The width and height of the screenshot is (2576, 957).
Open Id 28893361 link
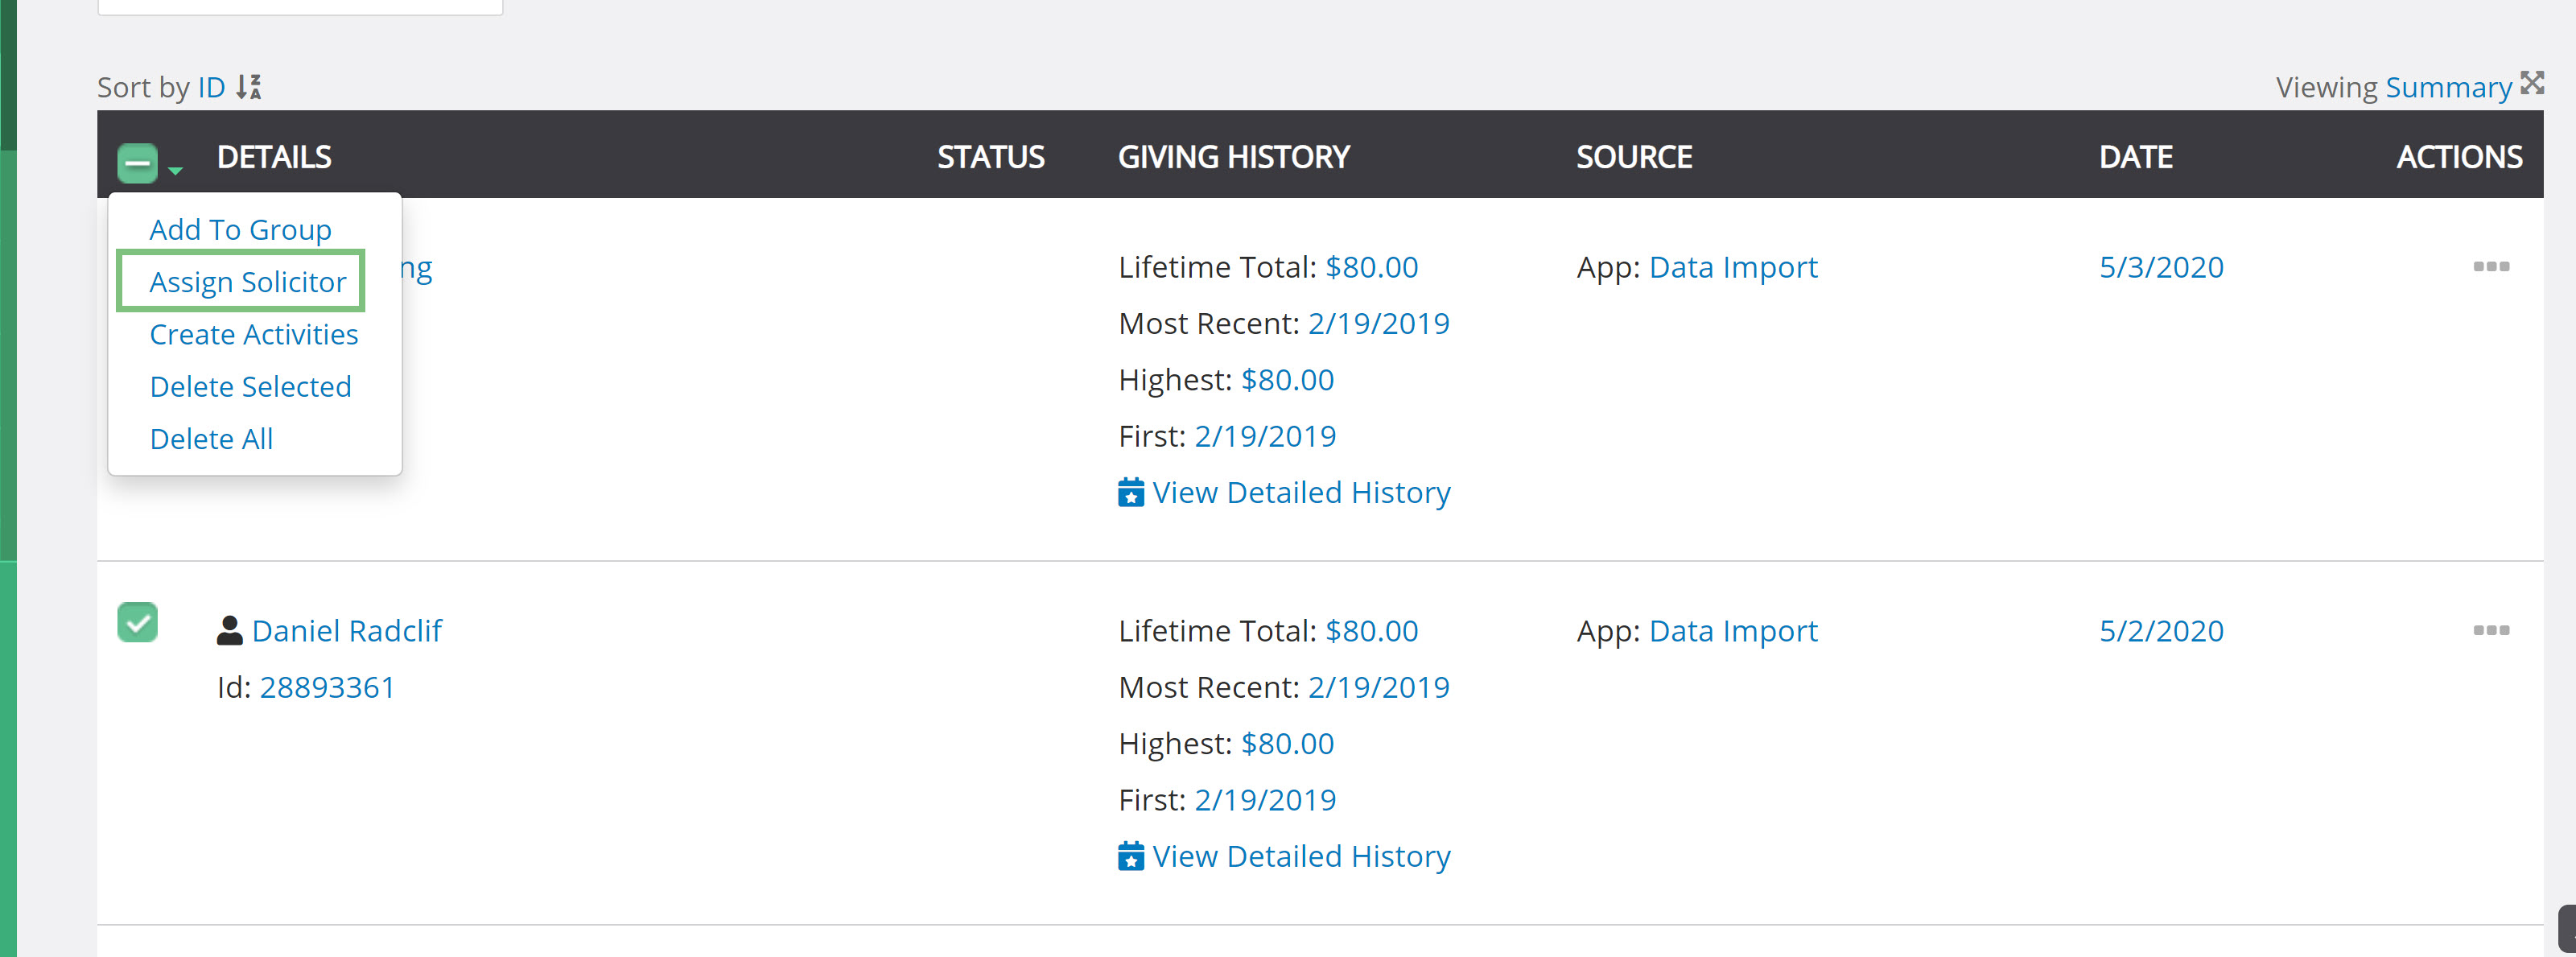[x=327, y=687]
